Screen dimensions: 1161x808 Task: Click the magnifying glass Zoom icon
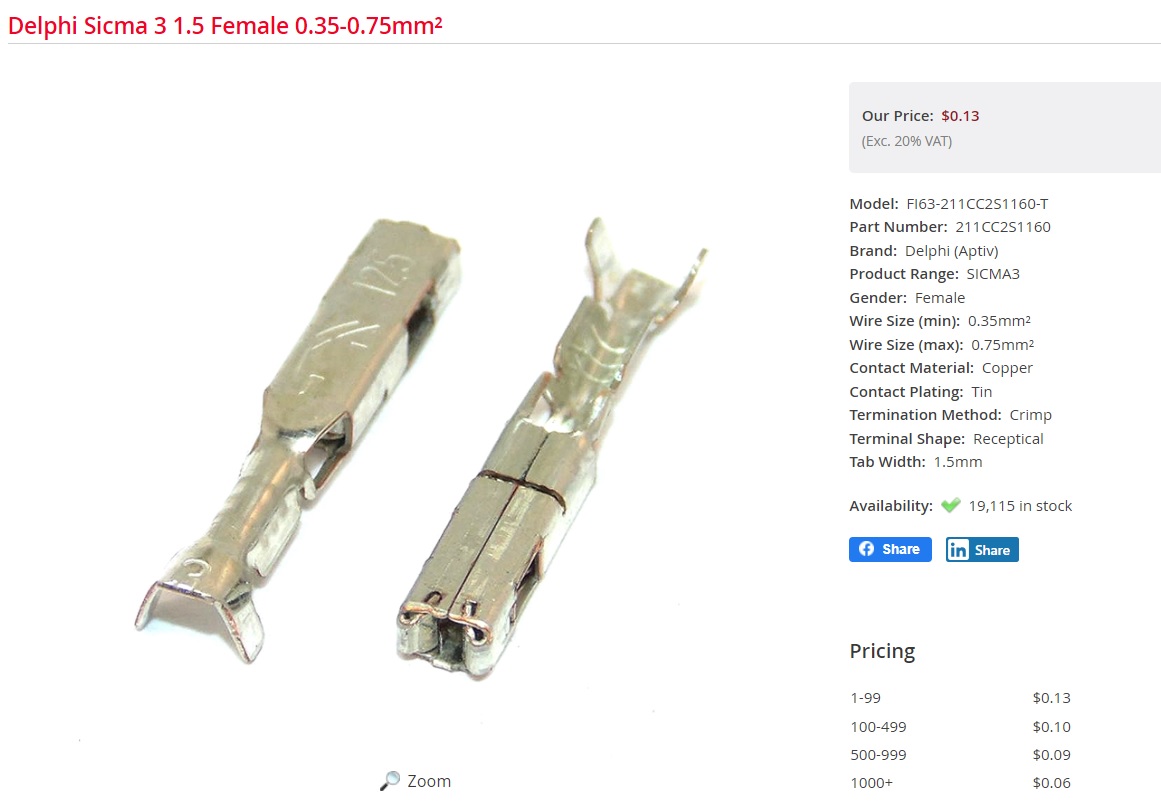point(390,781)
